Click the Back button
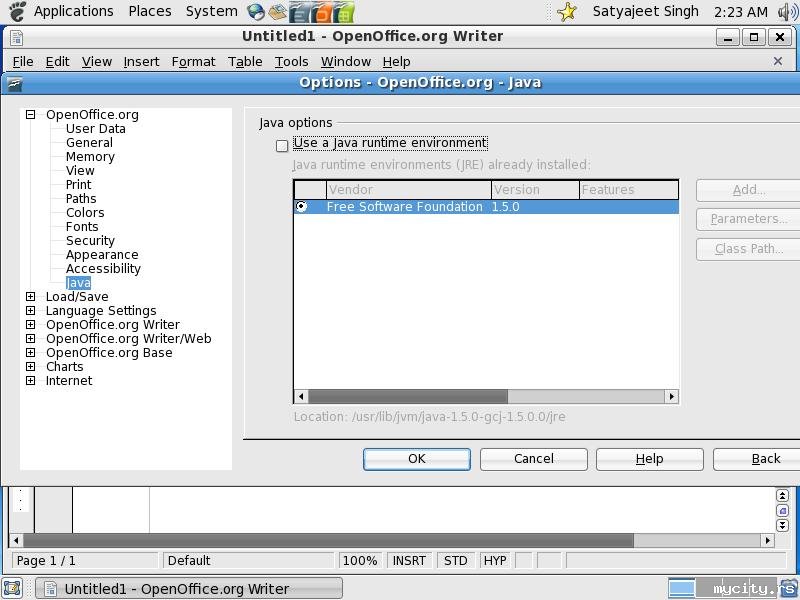This screenshot has width=800, height=600. click(x=757, y=459)
